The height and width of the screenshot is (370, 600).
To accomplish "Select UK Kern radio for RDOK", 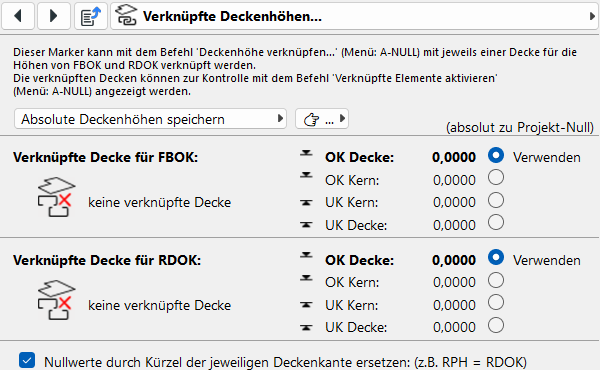I will [496, 303].
